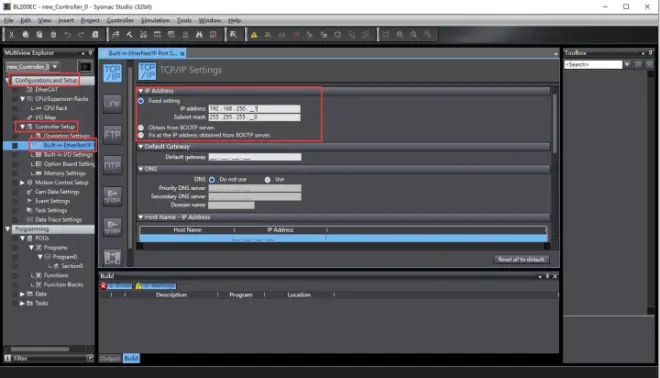Open the bottom-most icon in settings sidebar

click(x=112, y=257)
